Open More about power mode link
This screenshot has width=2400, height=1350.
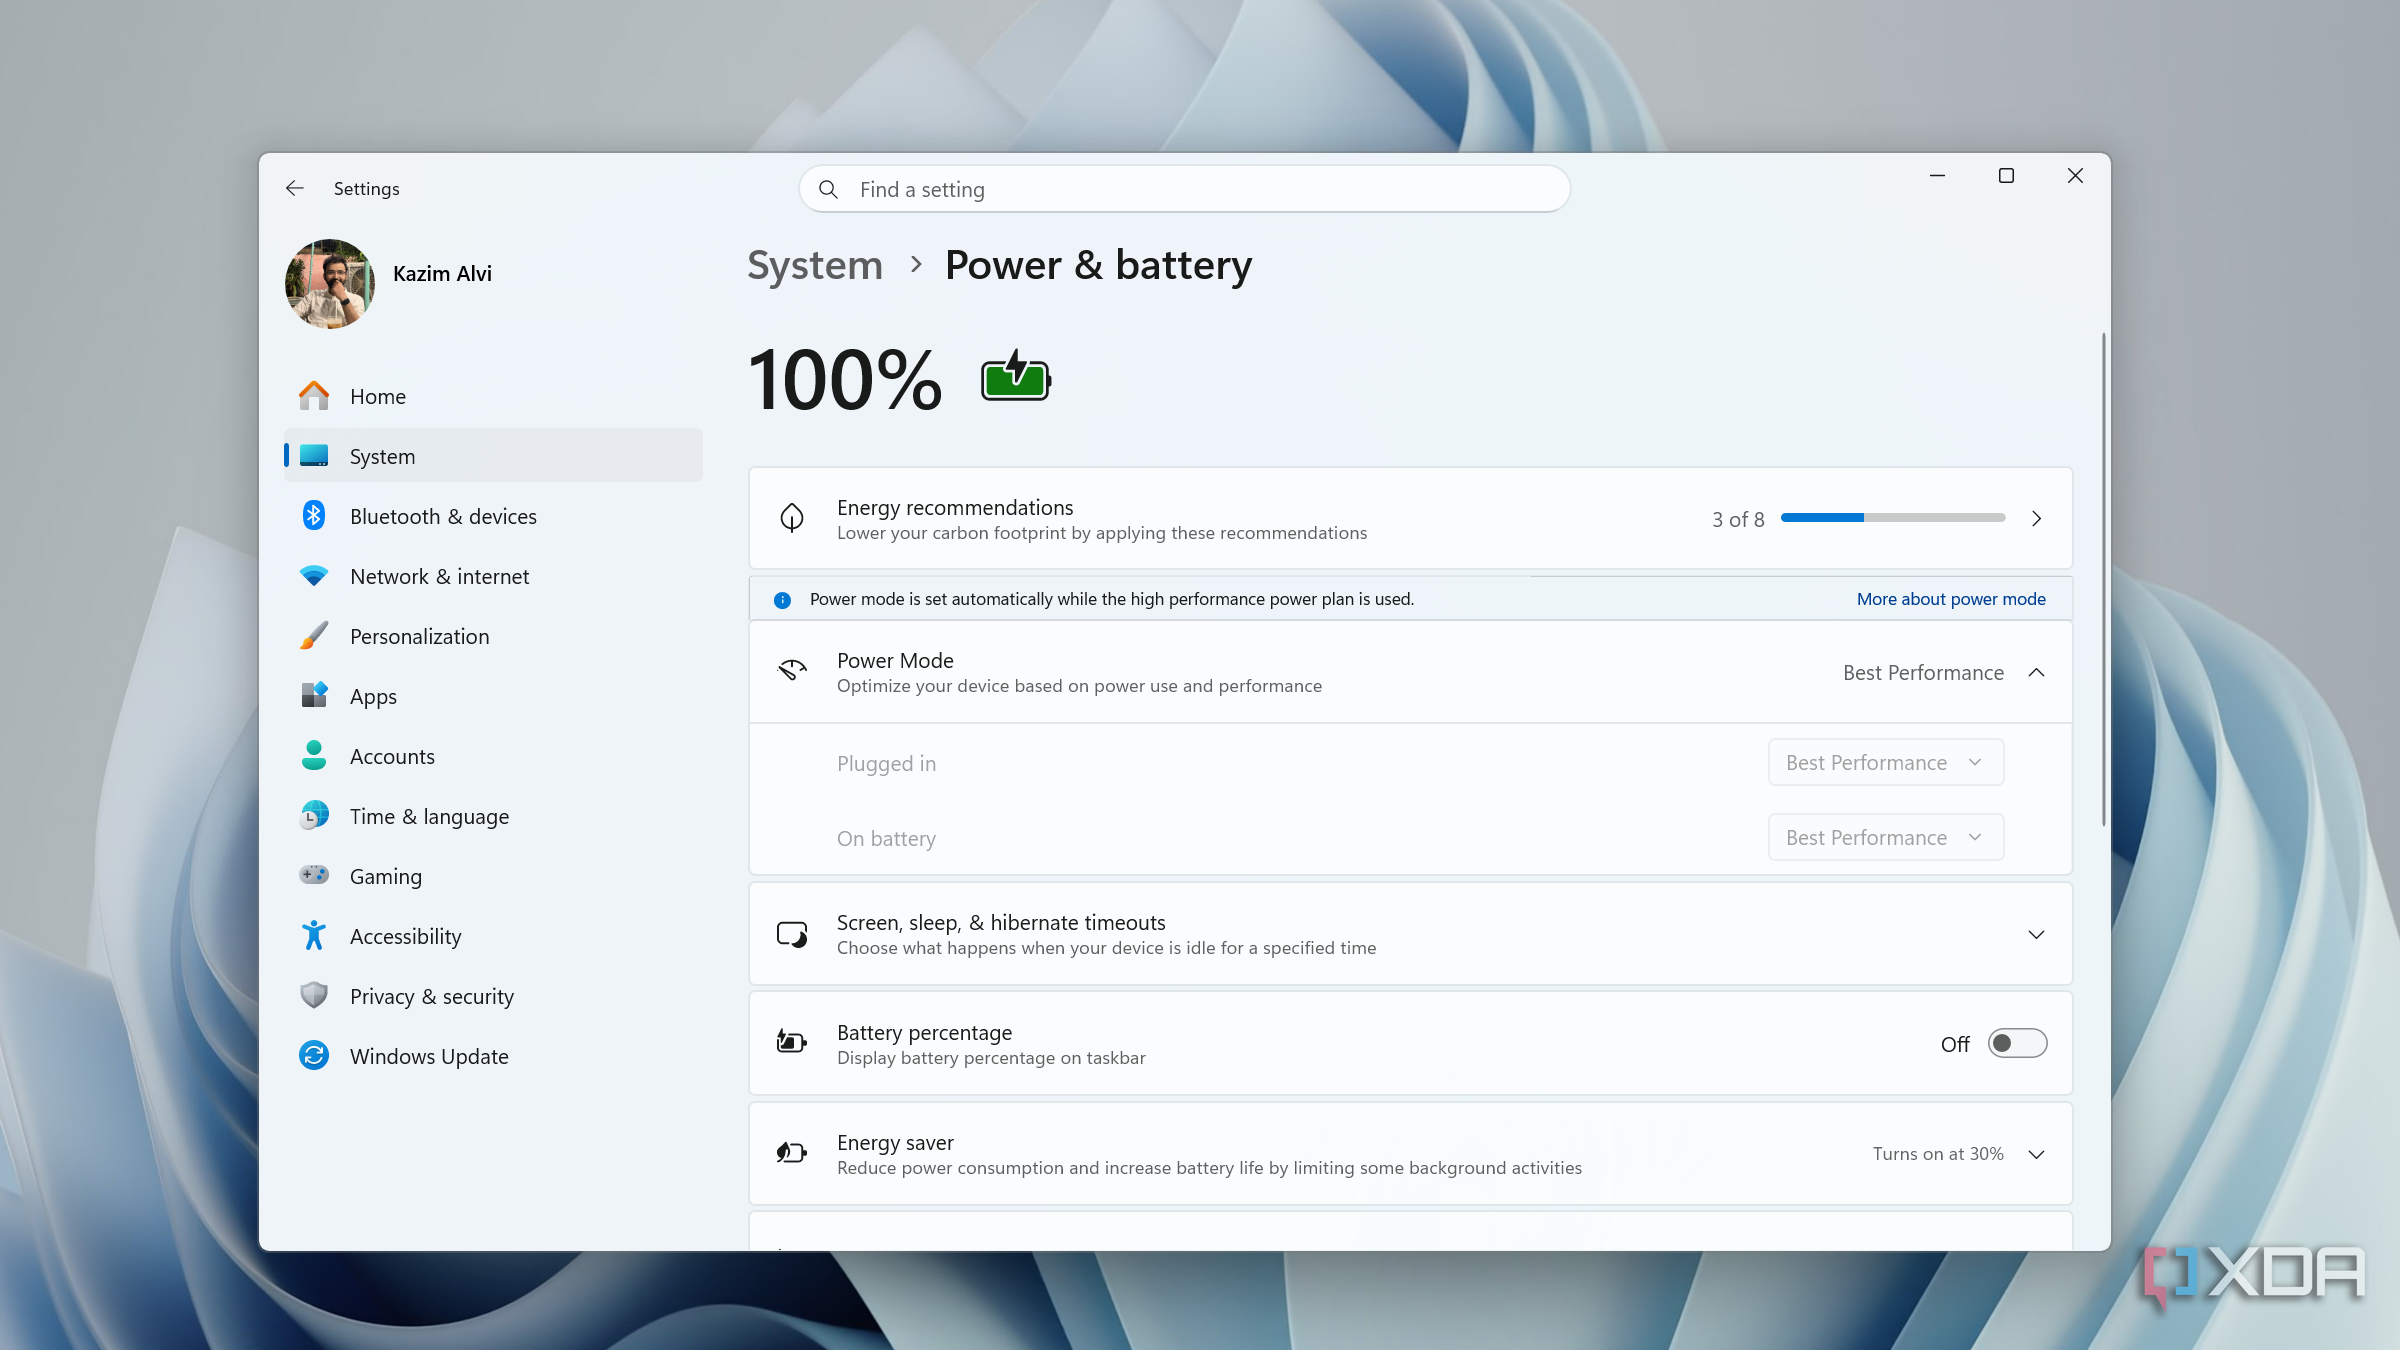[1951, 598]
